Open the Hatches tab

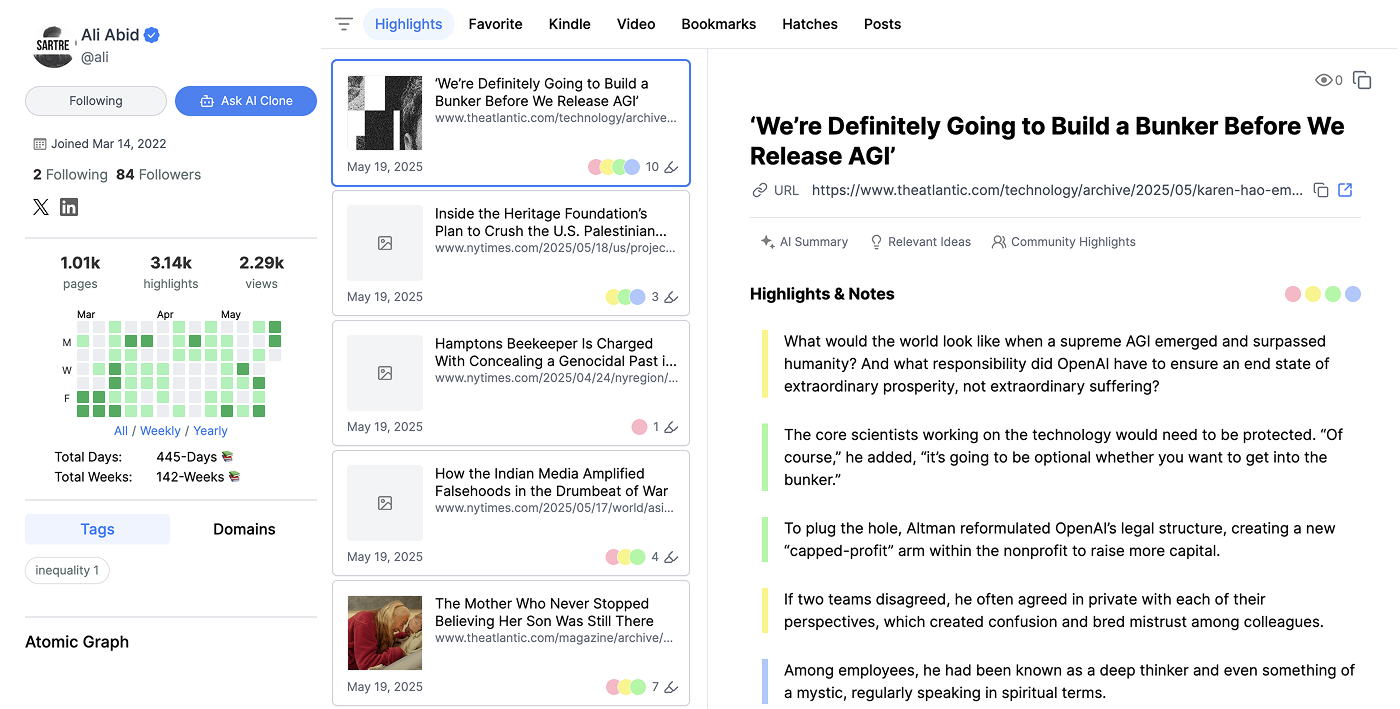tap(810, 24)
